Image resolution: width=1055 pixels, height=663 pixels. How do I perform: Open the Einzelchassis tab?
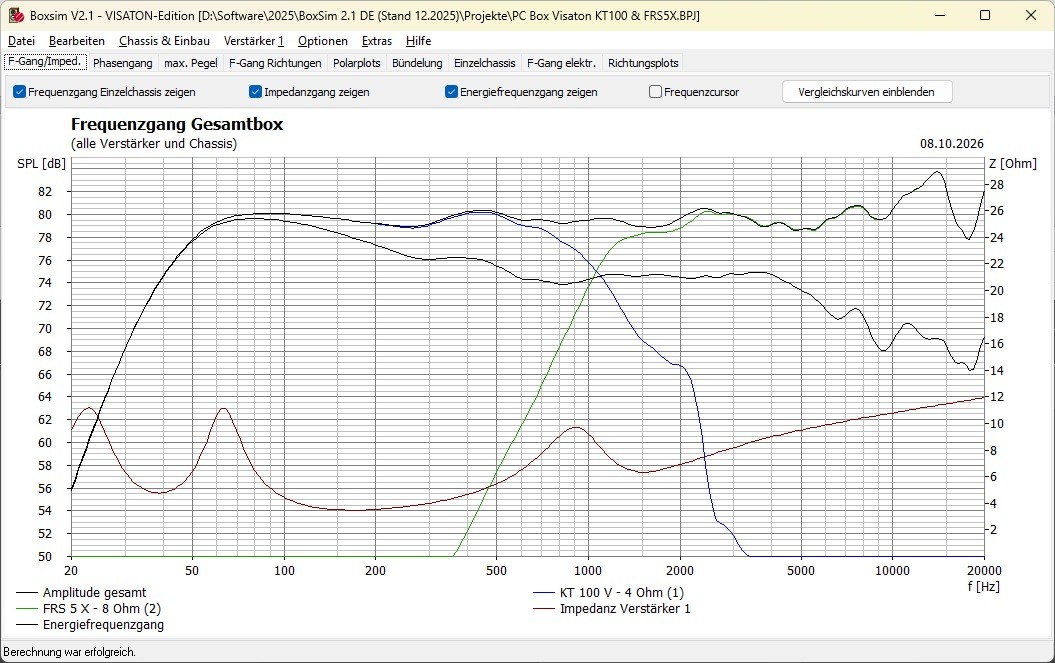pyautogui.click(x=484, y=63)
